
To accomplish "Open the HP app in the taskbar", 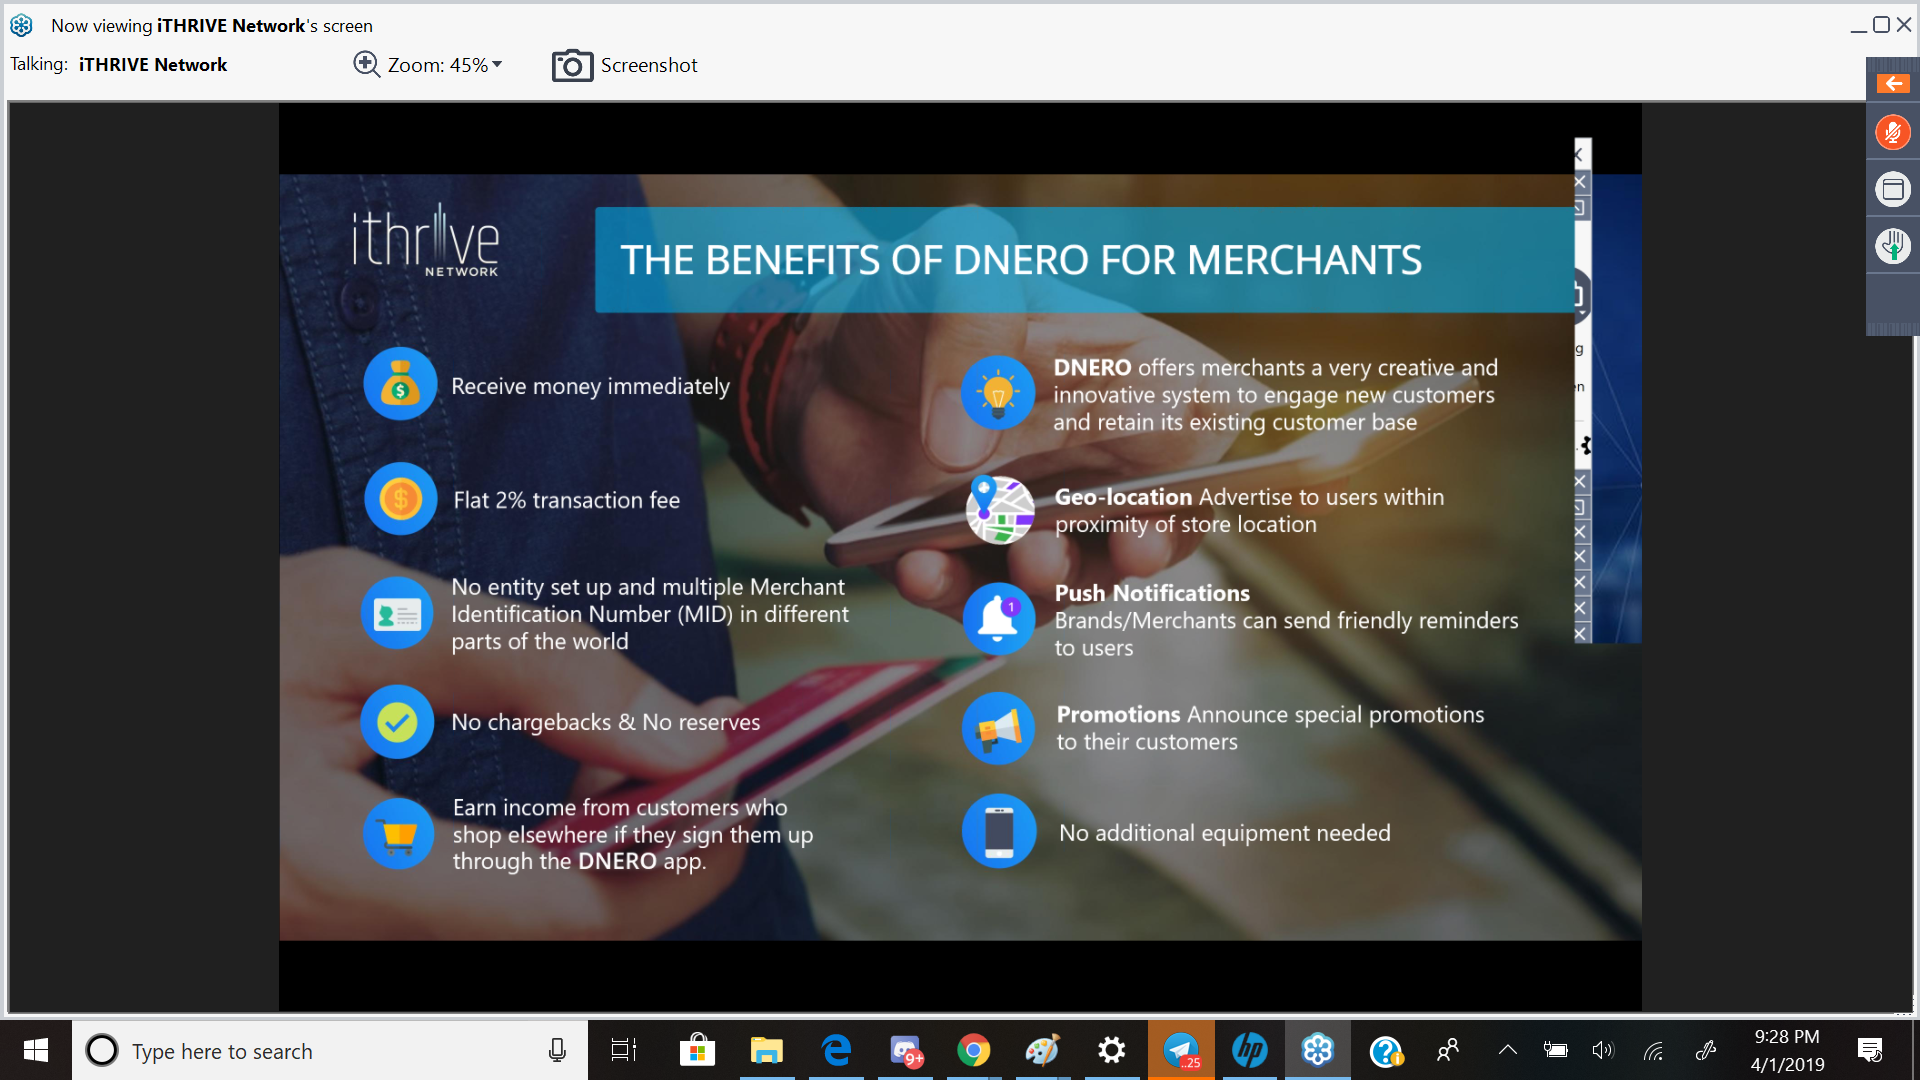I will point(1249,1050).
